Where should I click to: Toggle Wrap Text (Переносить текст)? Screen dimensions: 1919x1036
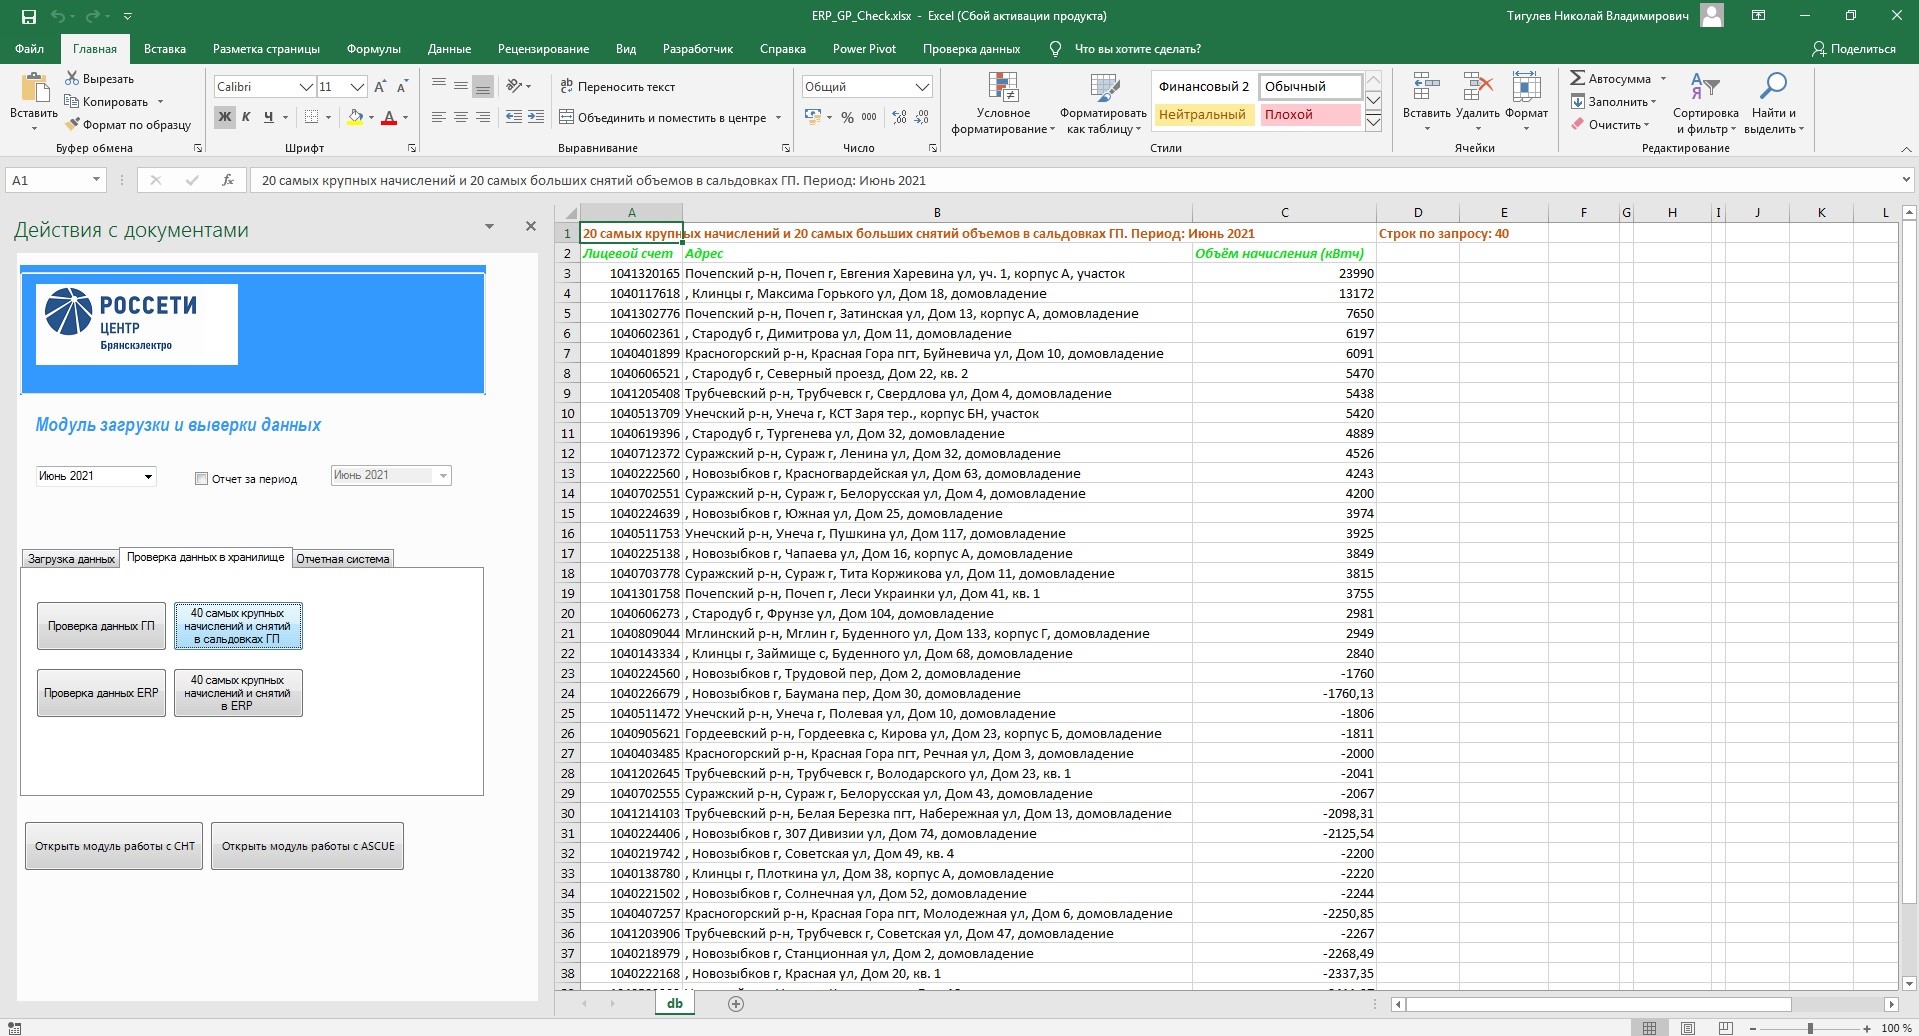point(617,87)
